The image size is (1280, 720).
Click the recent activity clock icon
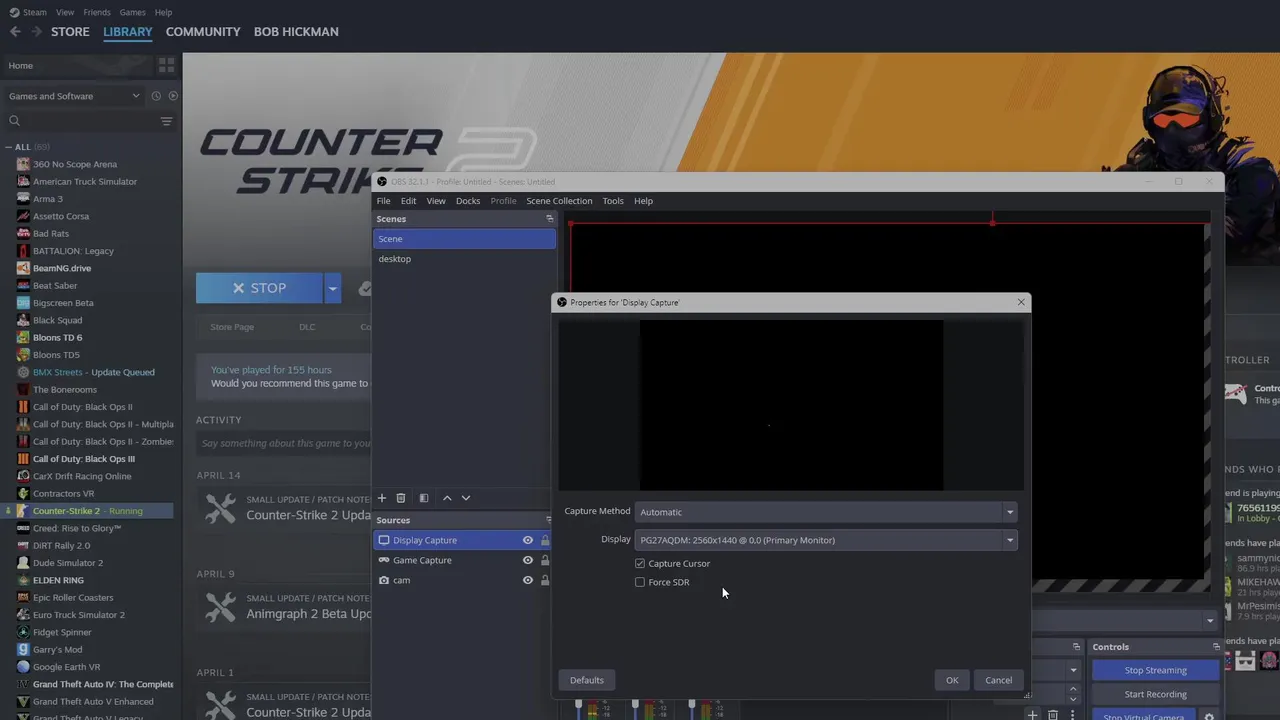pos(156,96)
